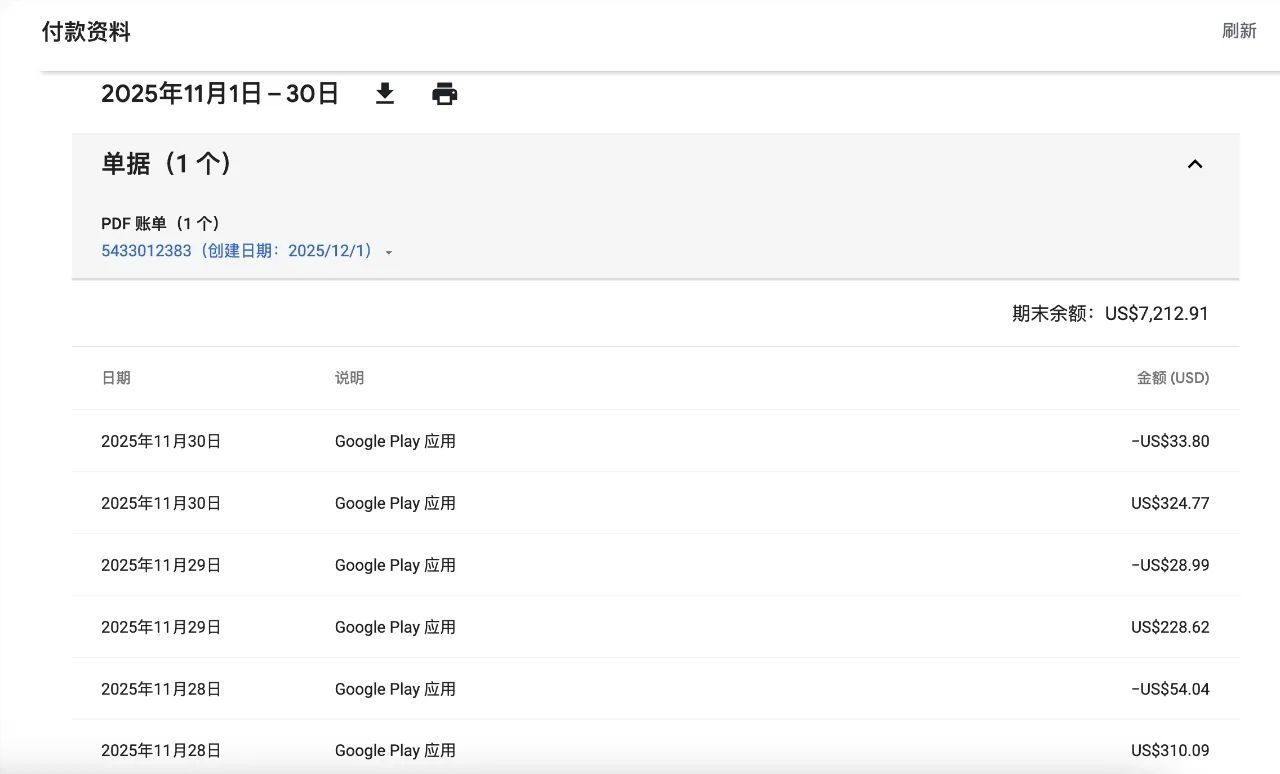Click the 2025年11月1日–30日 date range heading
Image resolution: width=1280 pixels, height=774 pixels.
point(220,94)
